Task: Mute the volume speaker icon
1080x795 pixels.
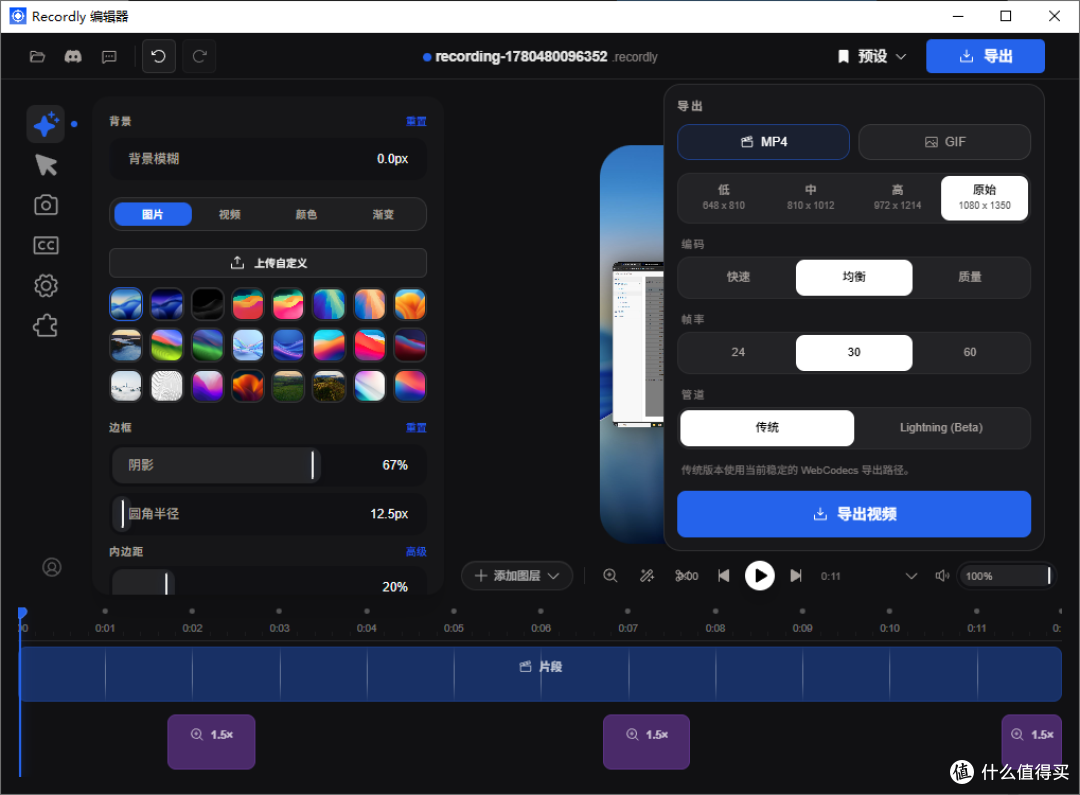Action: point(942,576)
